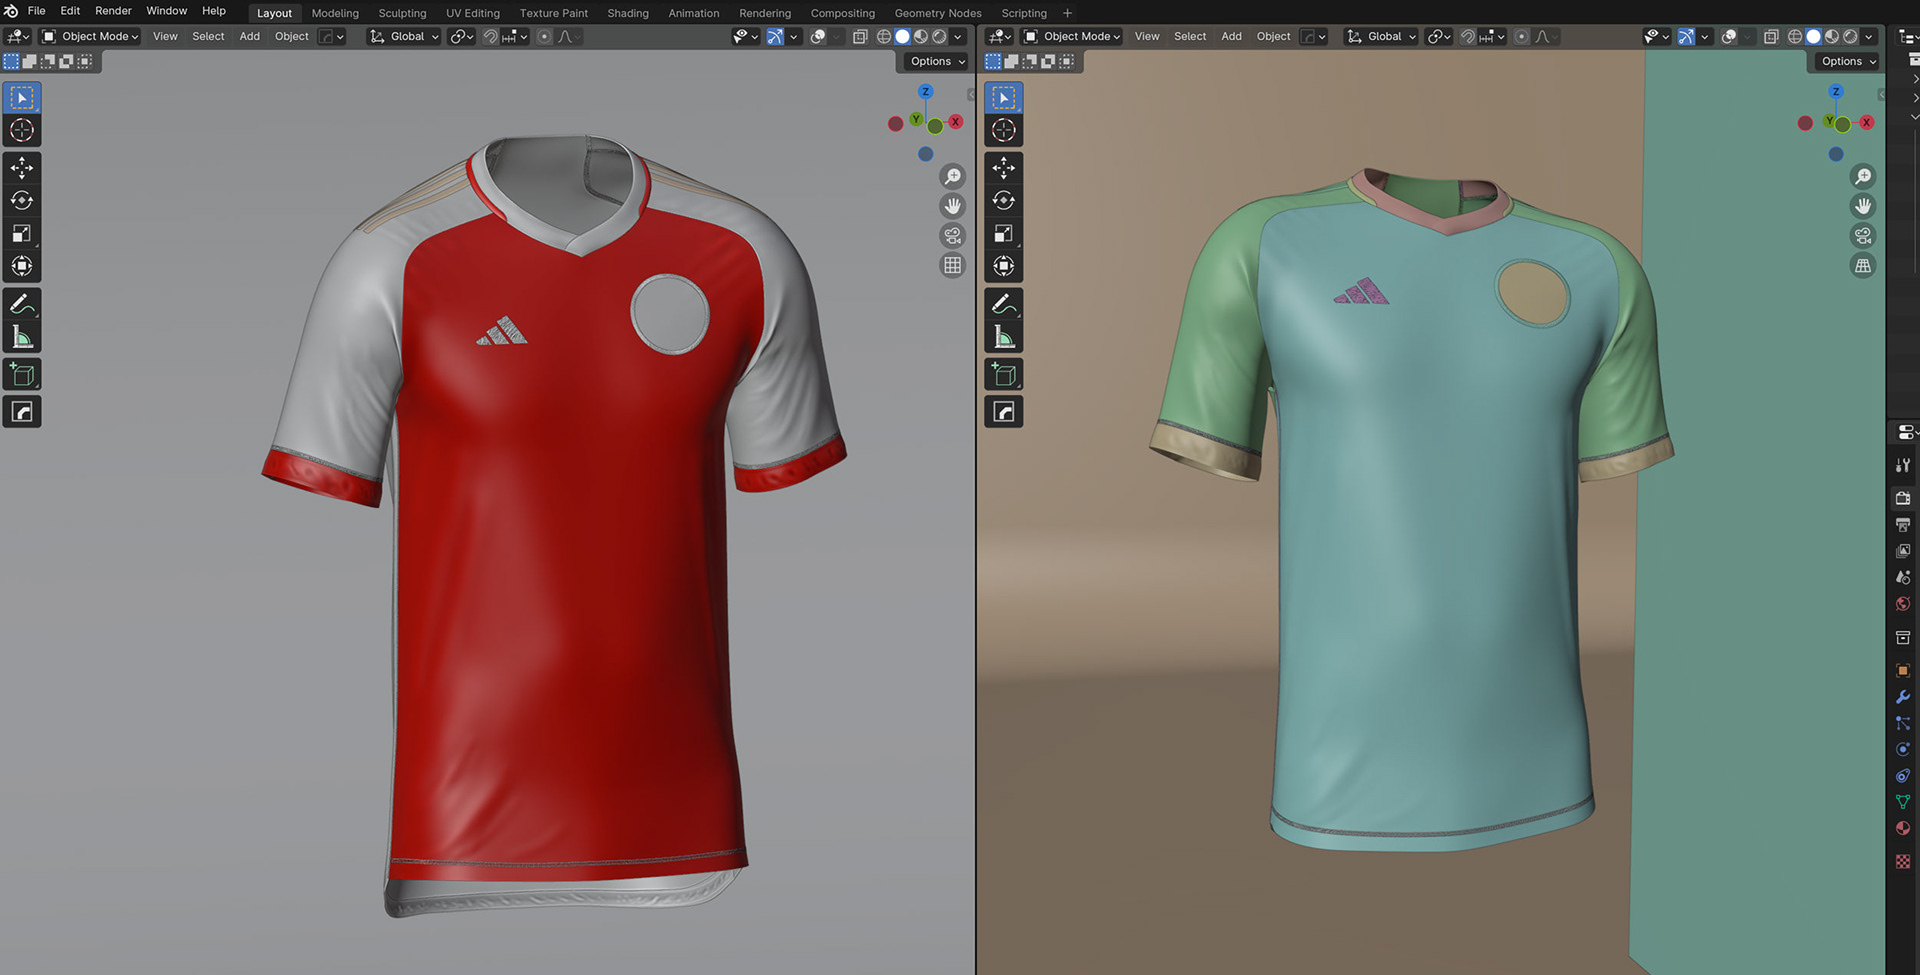Toggle camera view in right viewport

1863,236
